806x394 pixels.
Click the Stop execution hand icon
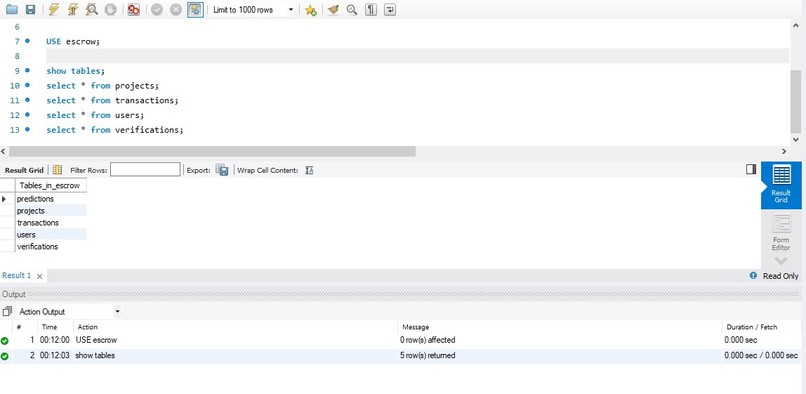[110, 9]
